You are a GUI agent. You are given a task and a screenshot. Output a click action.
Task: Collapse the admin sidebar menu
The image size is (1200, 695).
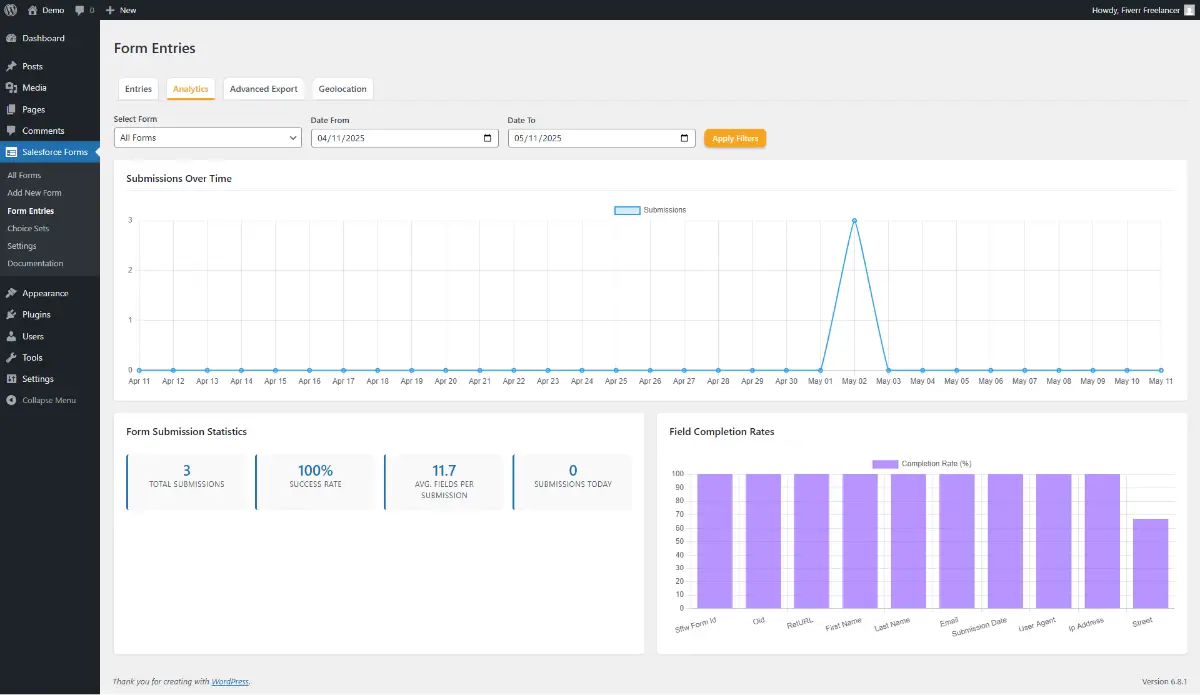[12, 401]
